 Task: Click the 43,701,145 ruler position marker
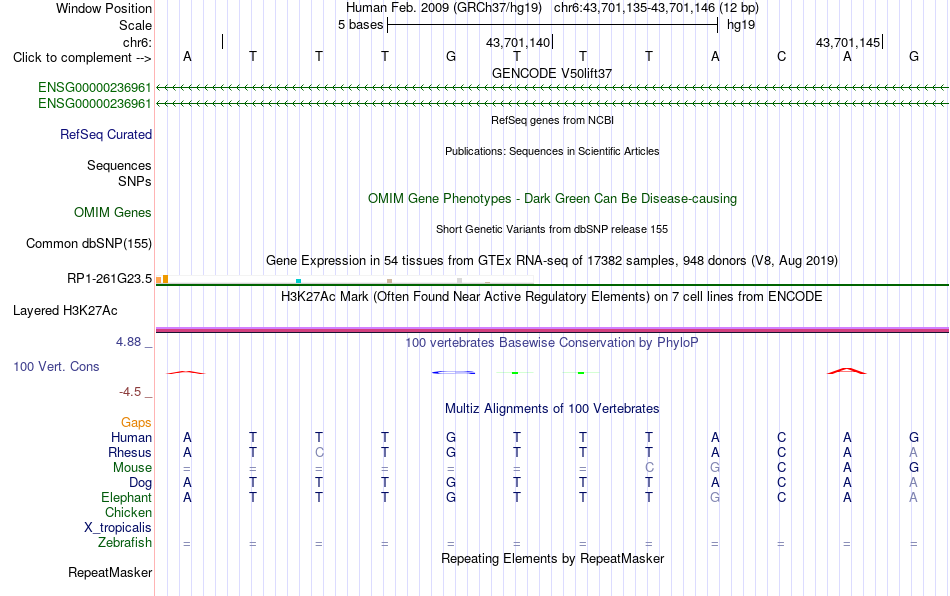[x=848, y=42]
